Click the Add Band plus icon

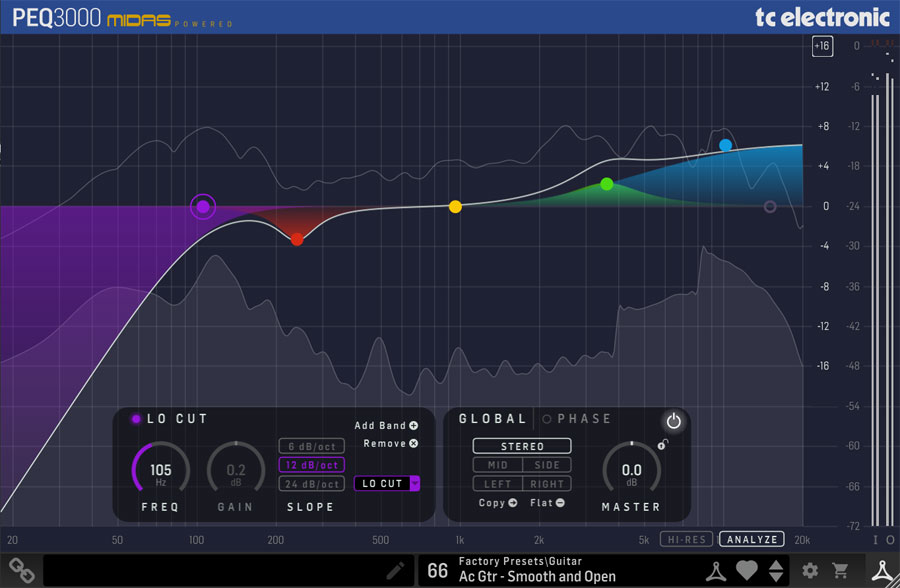tap(413, 425)
